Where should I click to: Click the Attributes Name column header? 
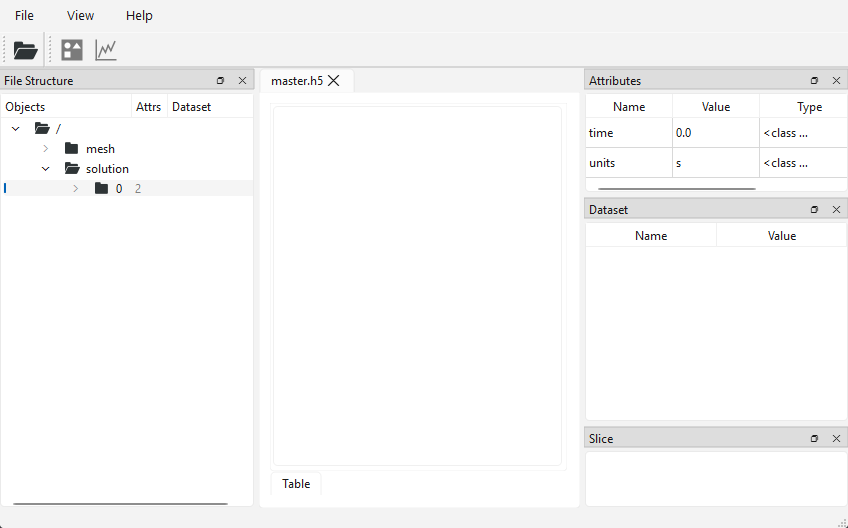coord(629,107)
